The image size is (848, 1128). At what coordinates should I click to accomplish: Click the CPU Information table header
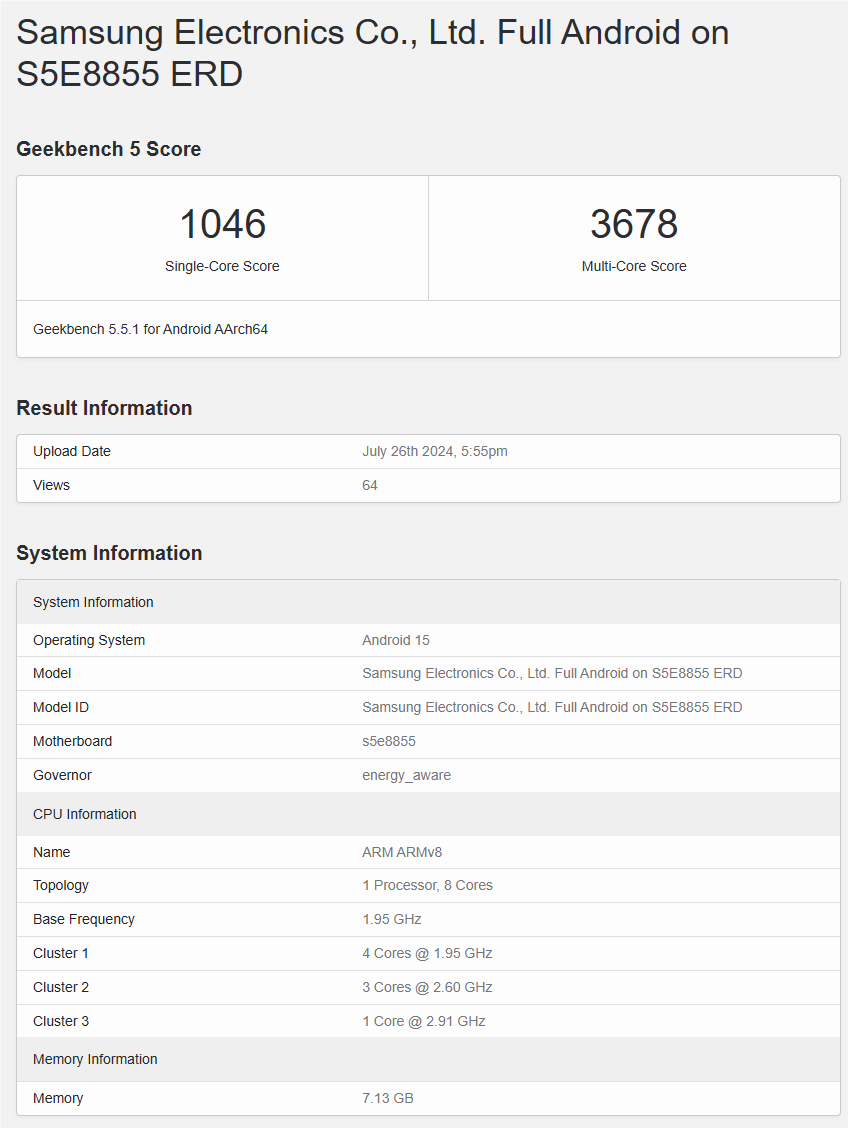pos(85,814)
